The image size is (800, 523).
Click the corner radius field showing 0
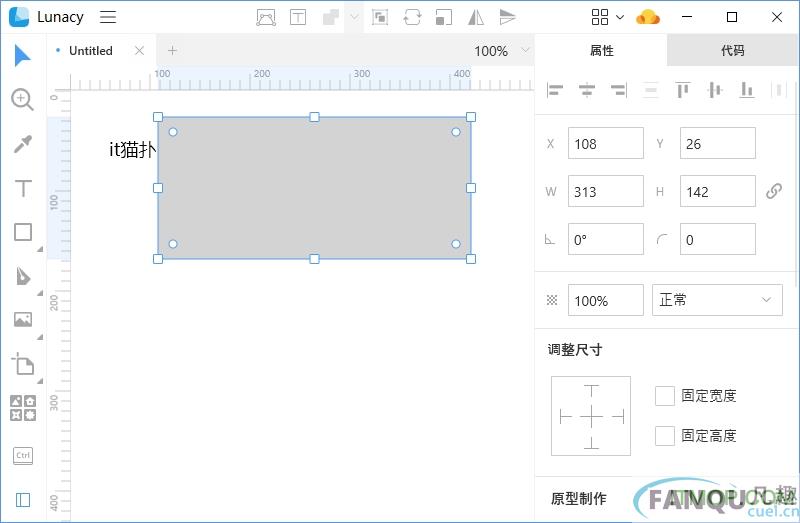[717, 239]
